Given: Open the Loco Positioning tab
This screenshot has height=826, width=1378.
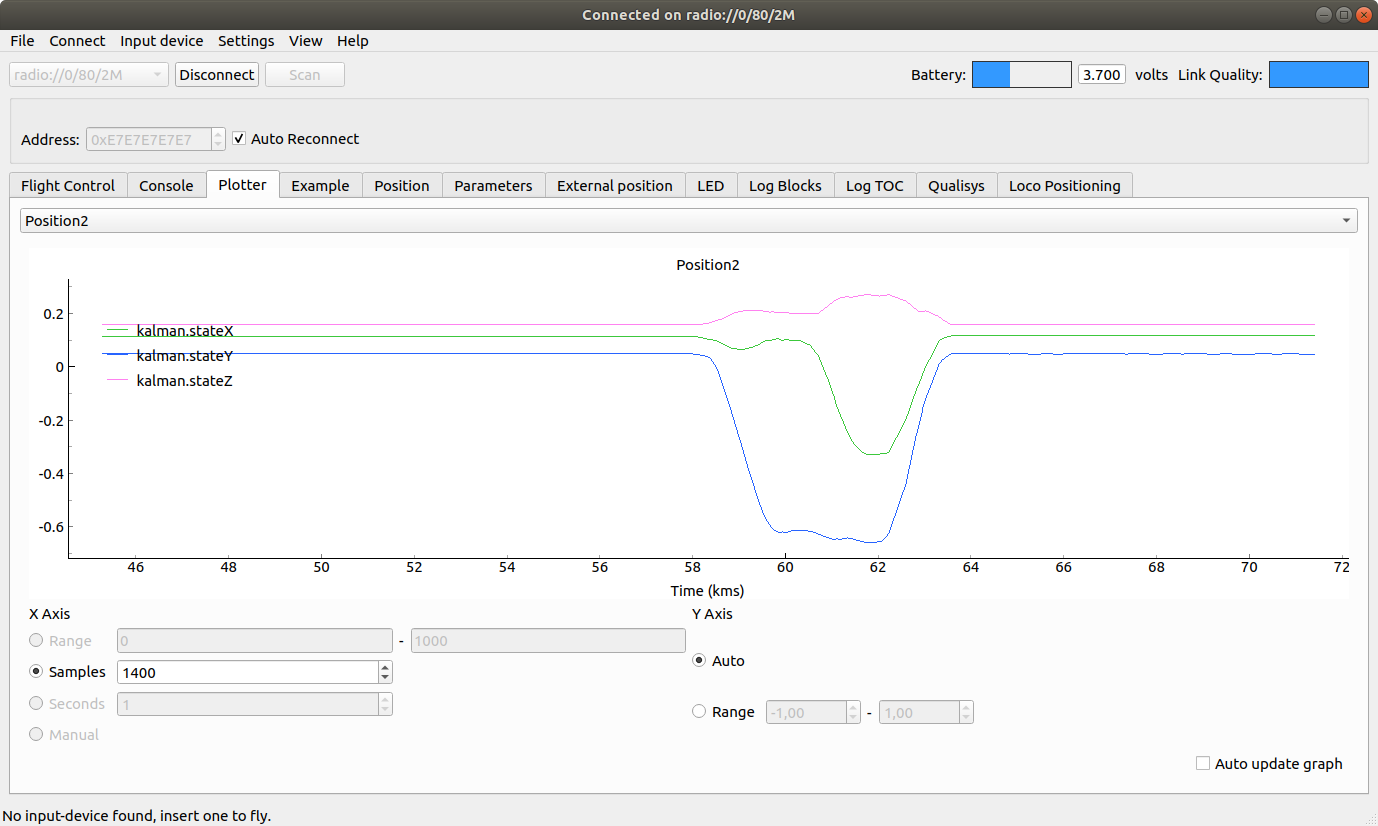Looking at the screenshot, I should tap(1065, 186).
